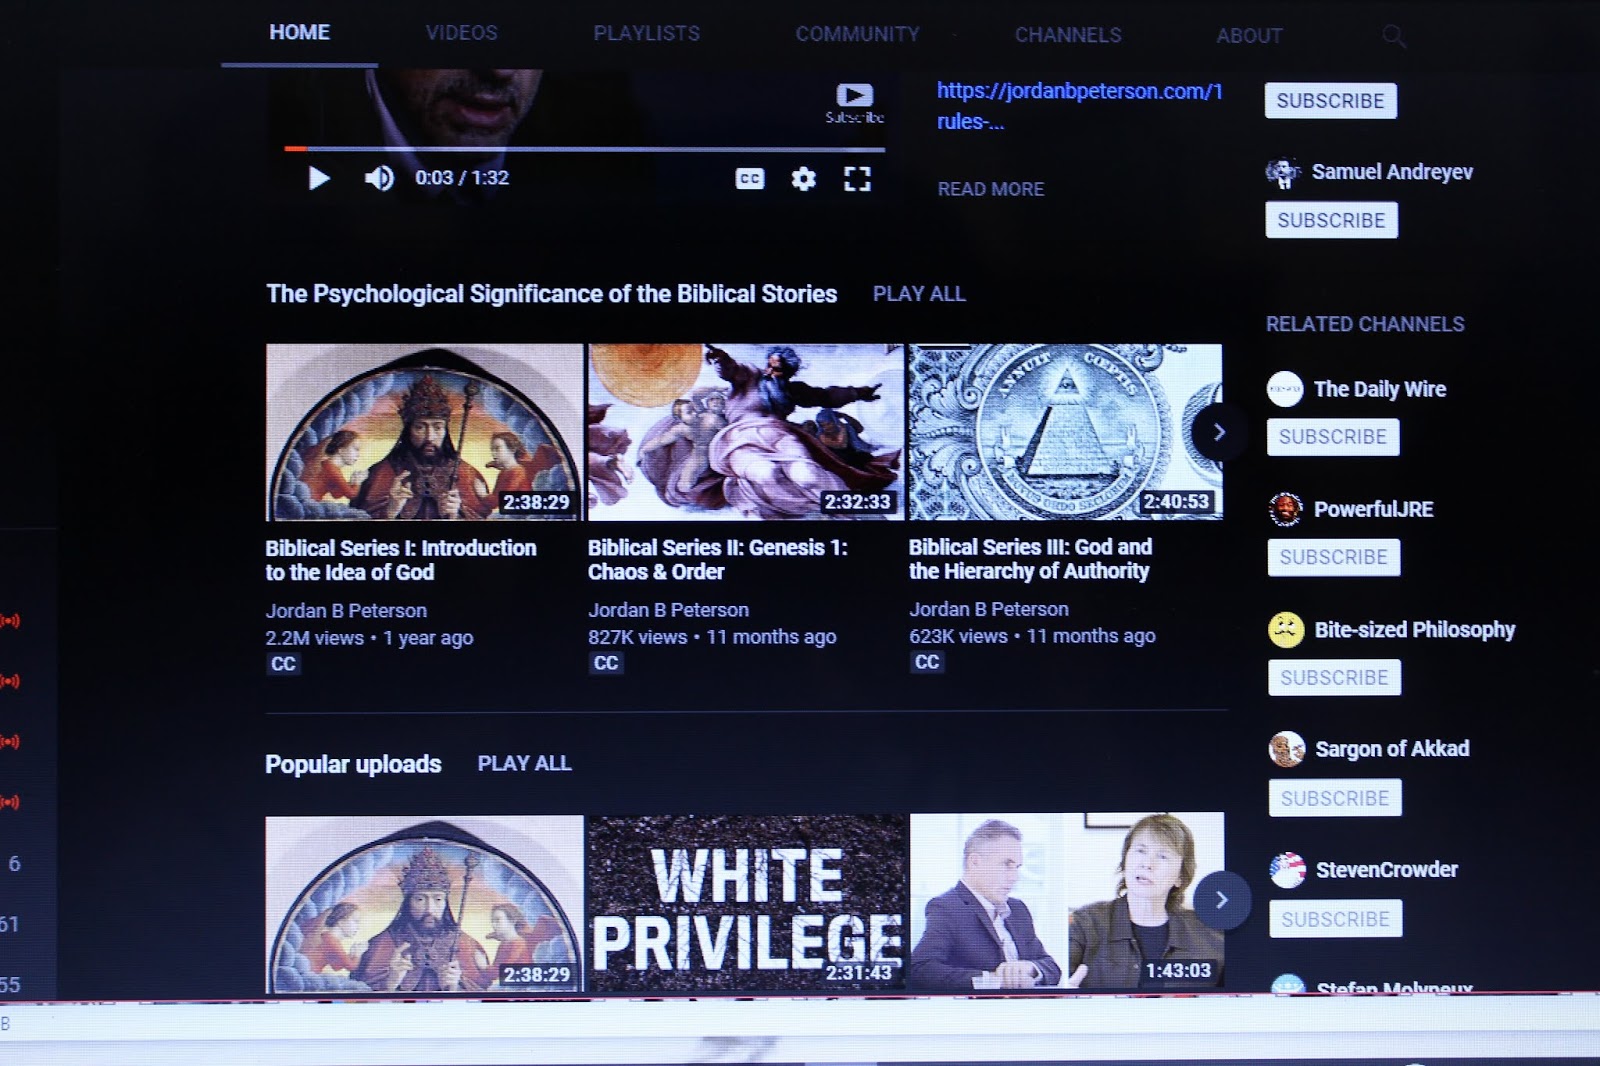Subscribe with the topmost SUBSCRIBE button
Image resolution: width=1600 pixels, height=1066 pixels.
click(1330, 101)
